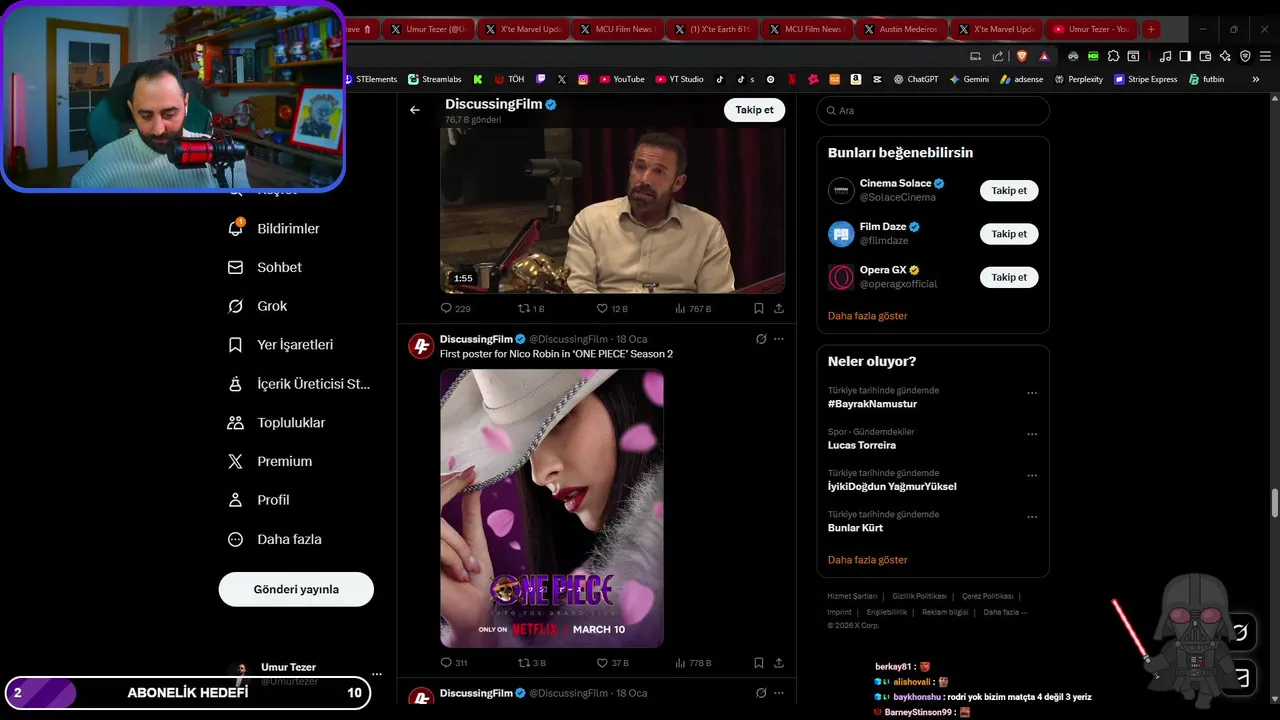The image size is (1280, 720).
Task: Open the YouTube bookmark
Action: click(621, 79)
